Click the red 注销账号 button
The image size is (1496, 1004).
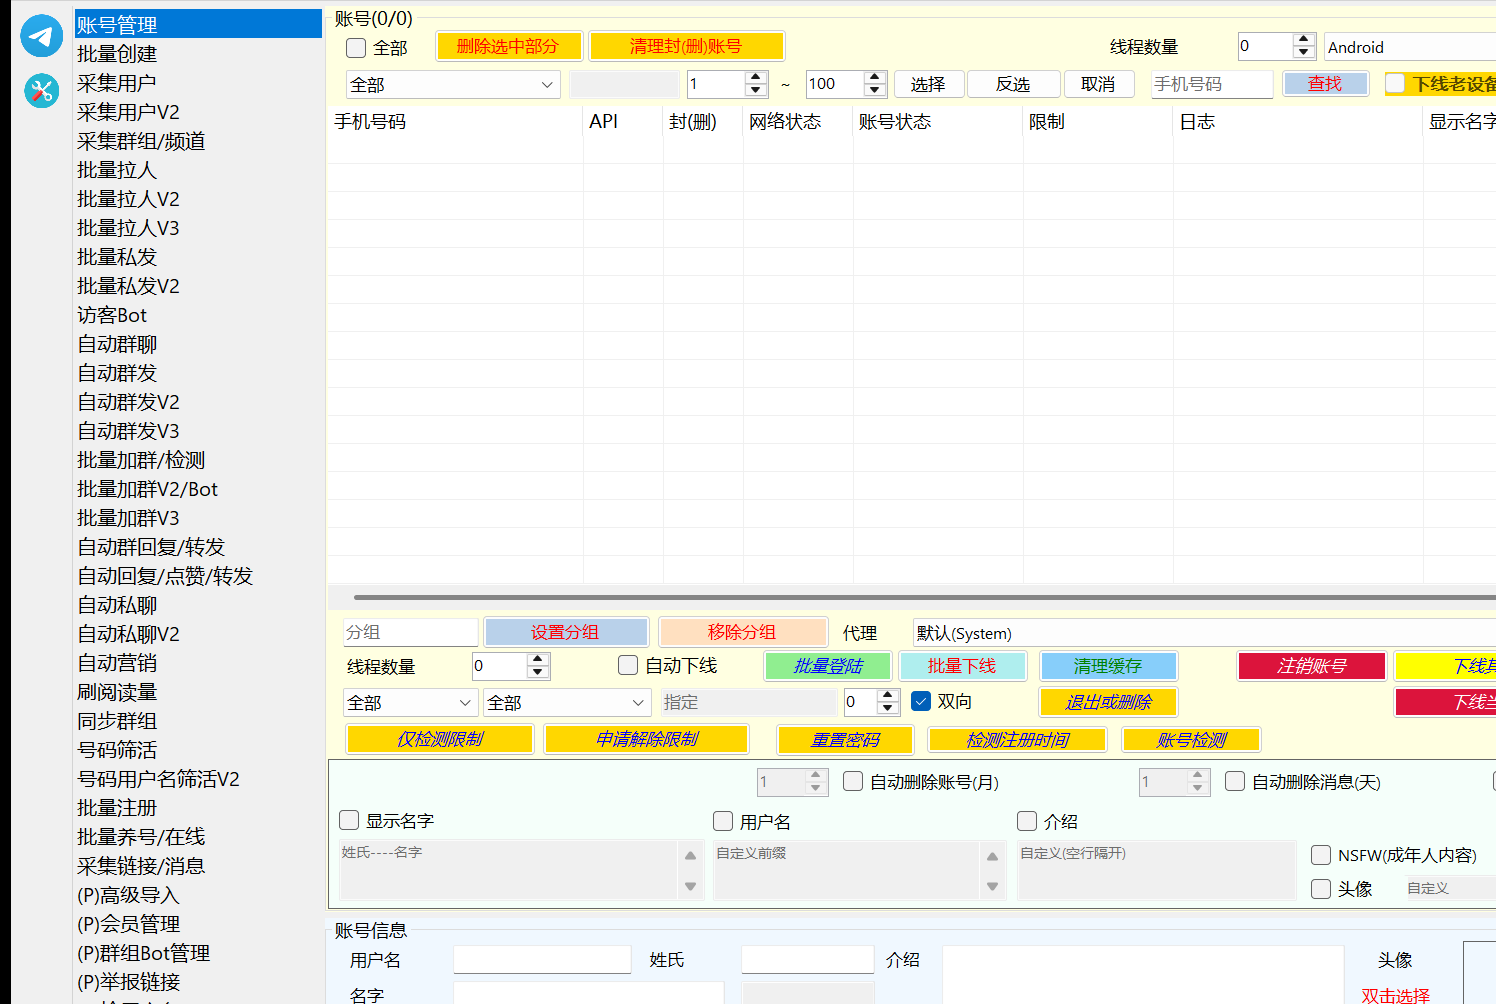pos(1312,666)
